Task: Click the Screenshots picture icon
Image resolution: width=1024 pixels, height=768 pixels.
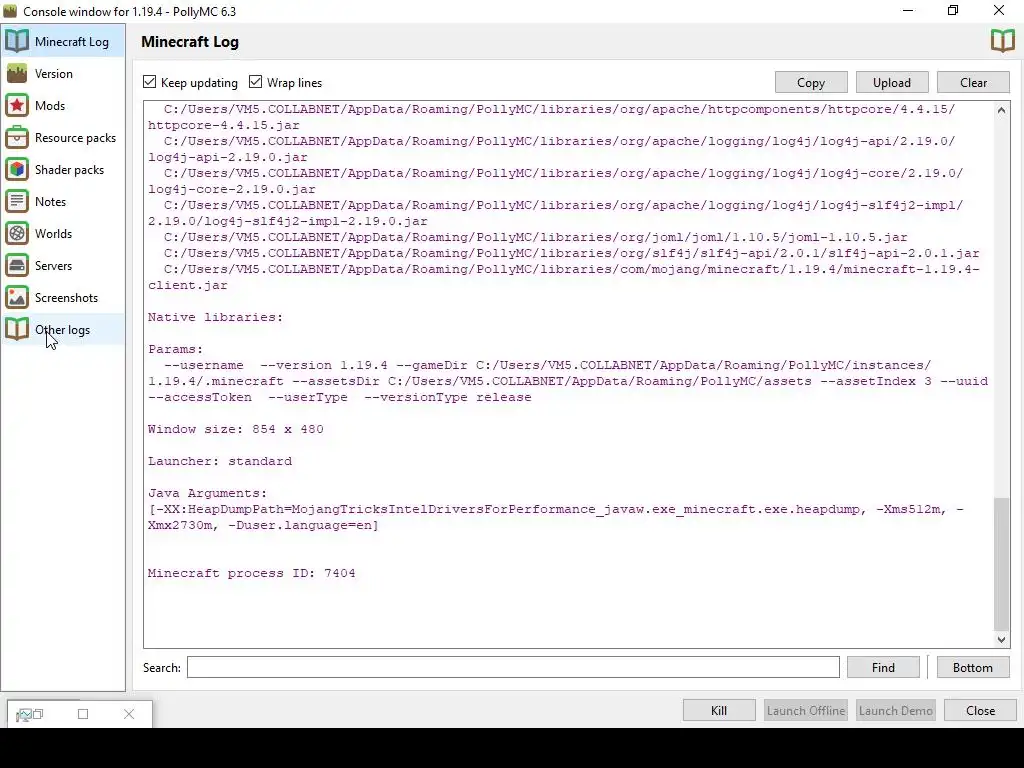Action: (x=17, y=297)
